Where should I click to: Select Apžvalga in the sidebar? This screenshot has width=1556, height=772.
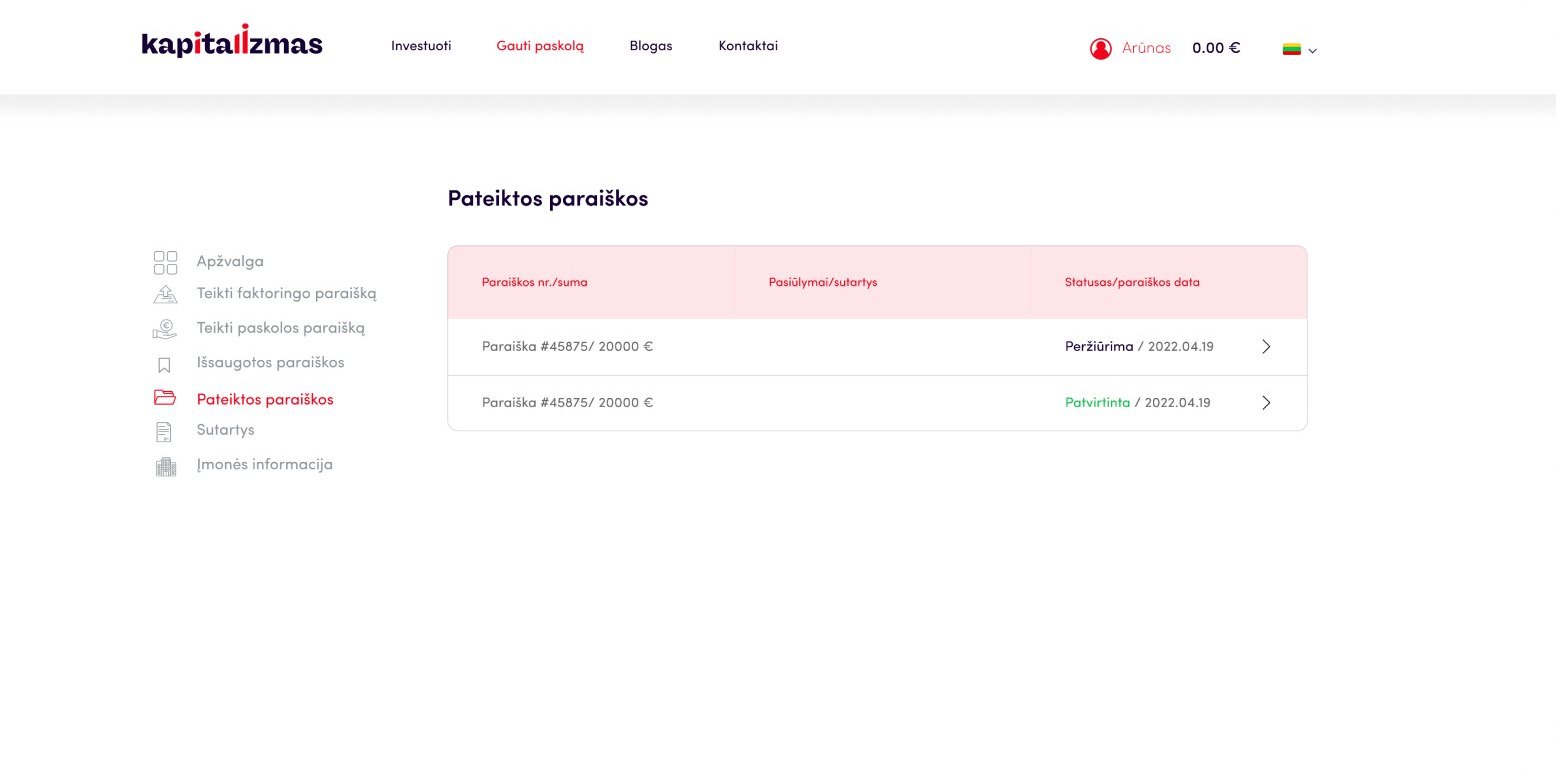coord(230,262)
